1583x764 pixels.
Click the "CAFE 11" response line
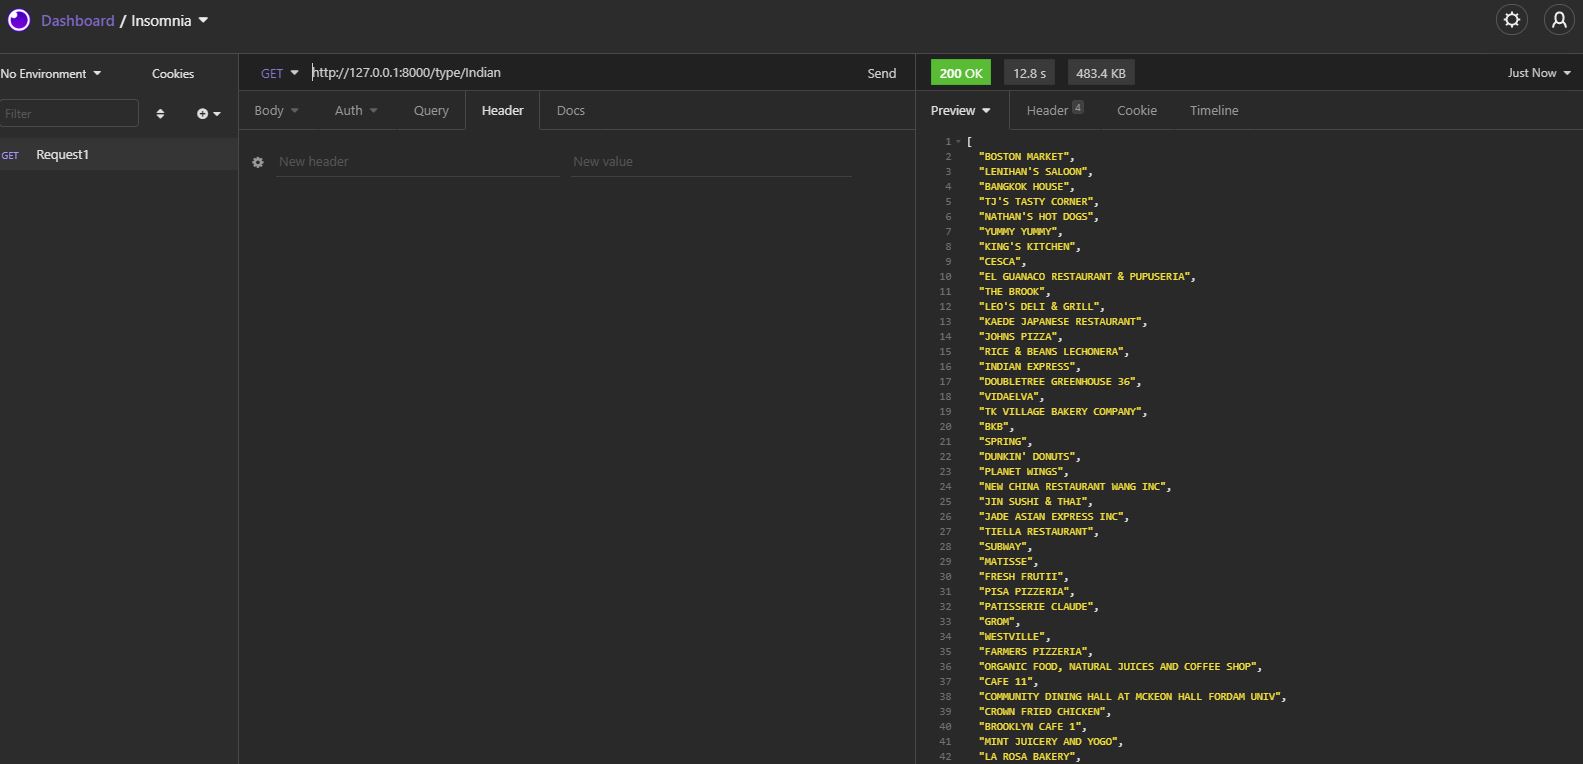[x=1008, y=682]
